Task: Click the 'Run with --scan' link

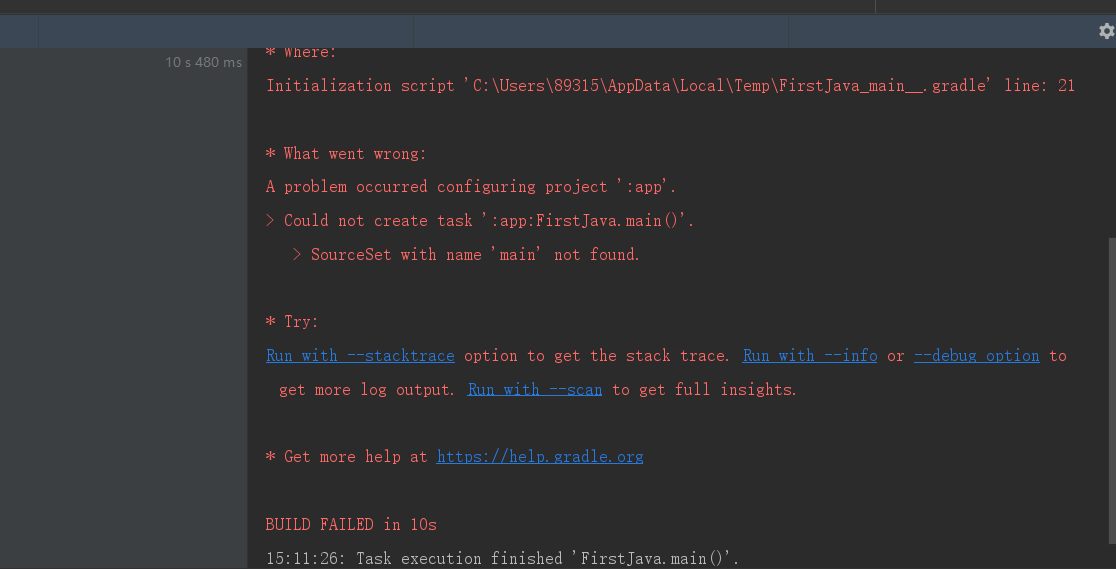Action: click(x=535, y=390)
